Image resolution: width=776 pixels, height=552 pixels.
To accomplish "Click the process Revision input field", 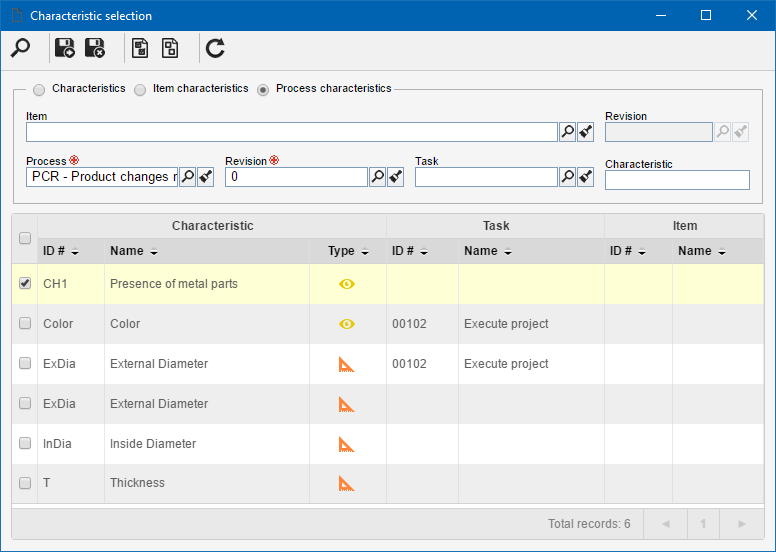I will pos(296,177).
